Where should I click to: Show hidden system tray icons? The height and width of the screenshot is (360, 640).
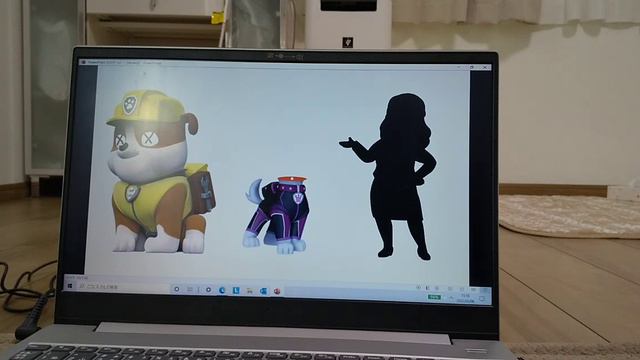[451, 298]
